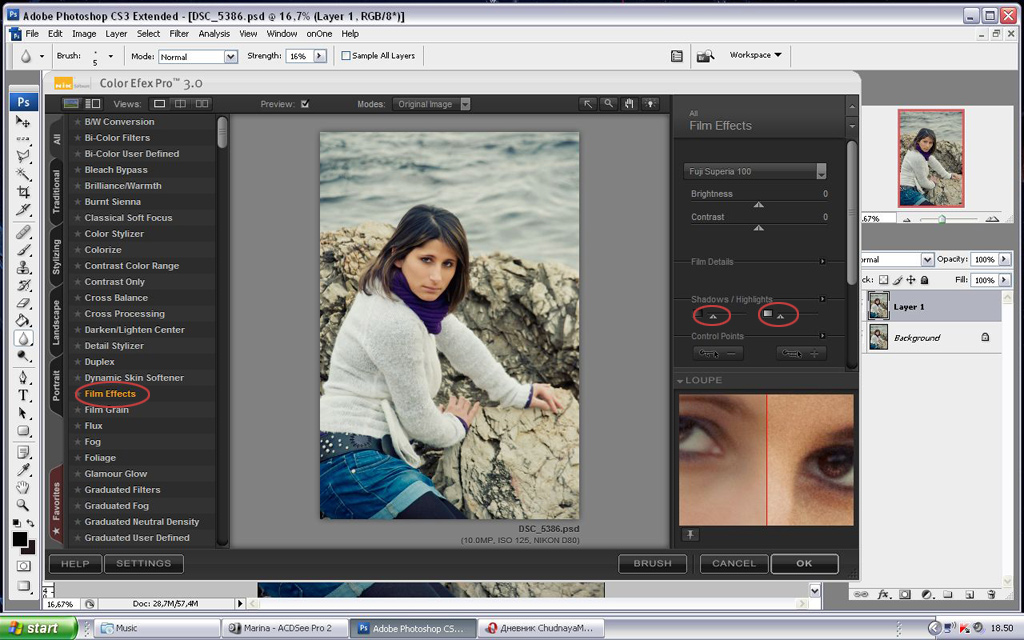Open the Strength value arrow flyout

(x=320, y=56)
